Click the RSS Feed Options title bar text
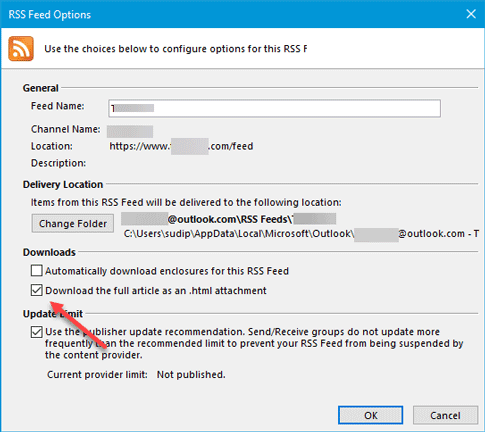Viewport: 485px width, 432px height. tap(50, 15)
